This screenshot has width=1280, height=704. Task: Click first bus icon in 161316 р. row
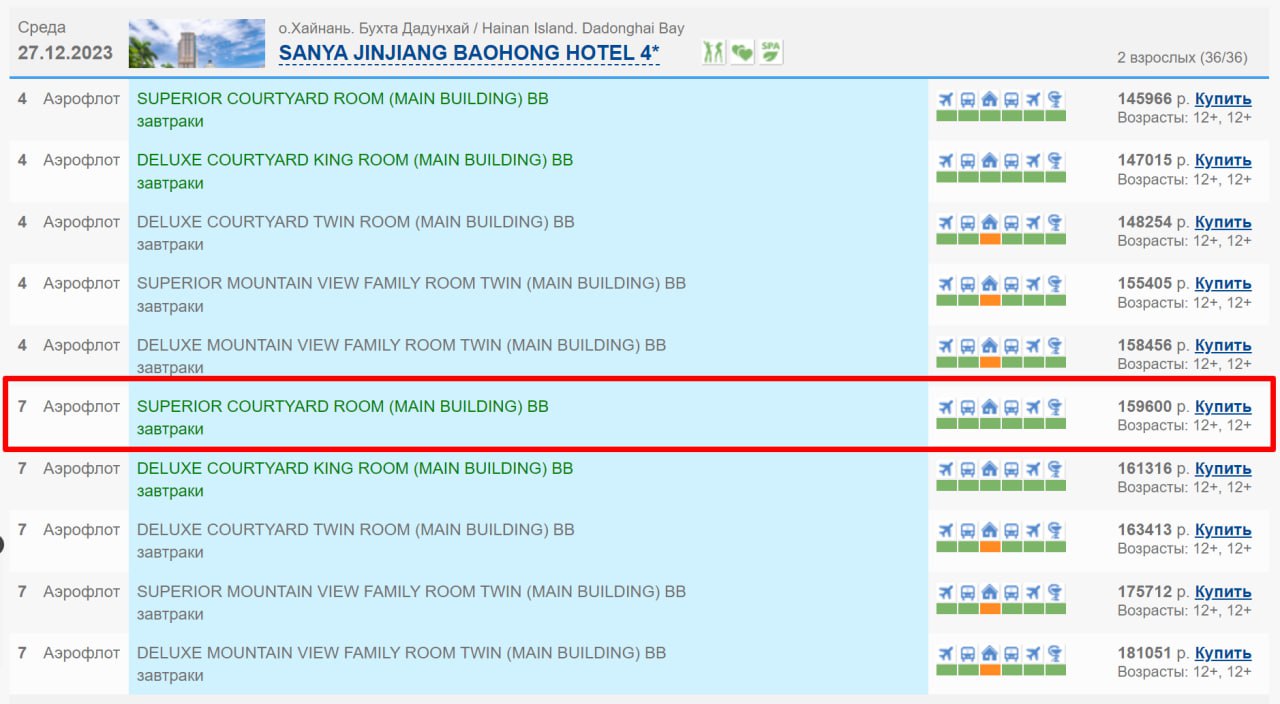coord(968,469)
